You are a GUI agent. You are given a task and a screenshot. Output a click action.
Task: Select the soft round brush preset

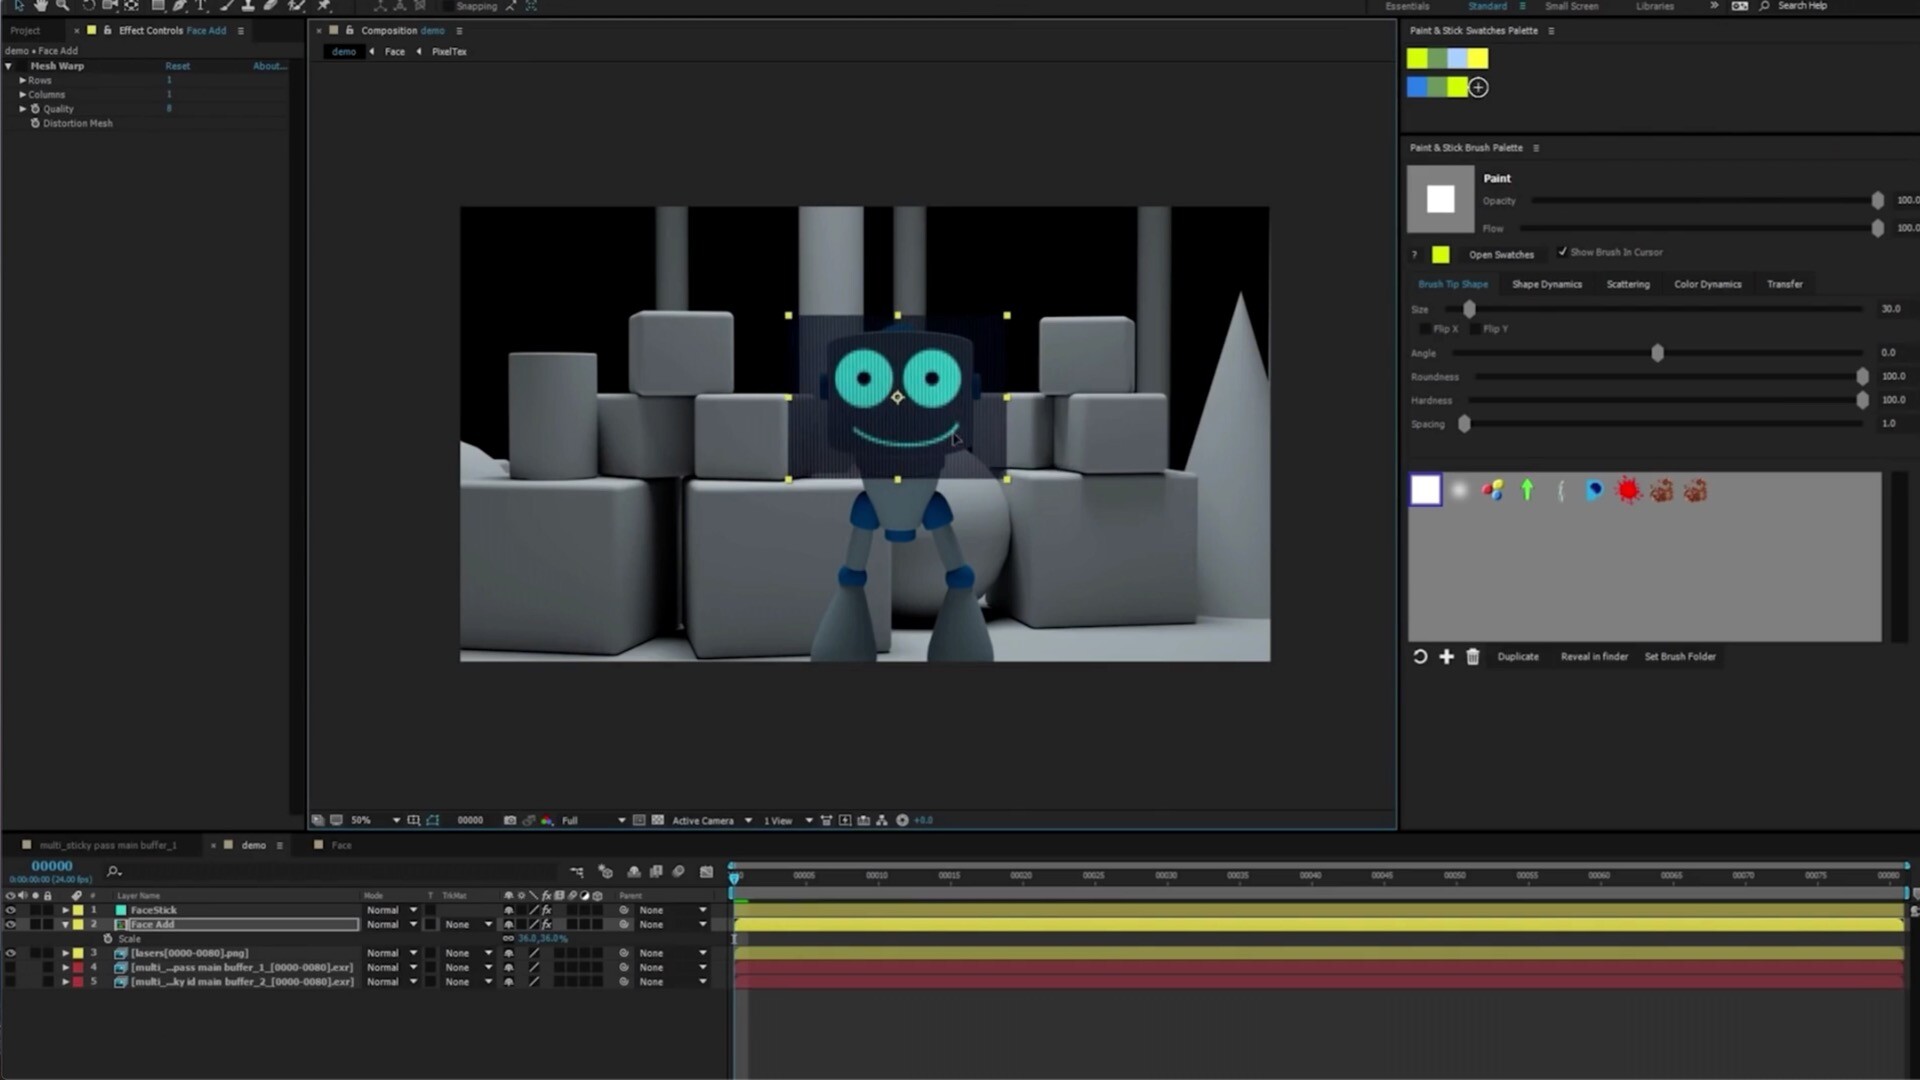[x=1459, y=490]
